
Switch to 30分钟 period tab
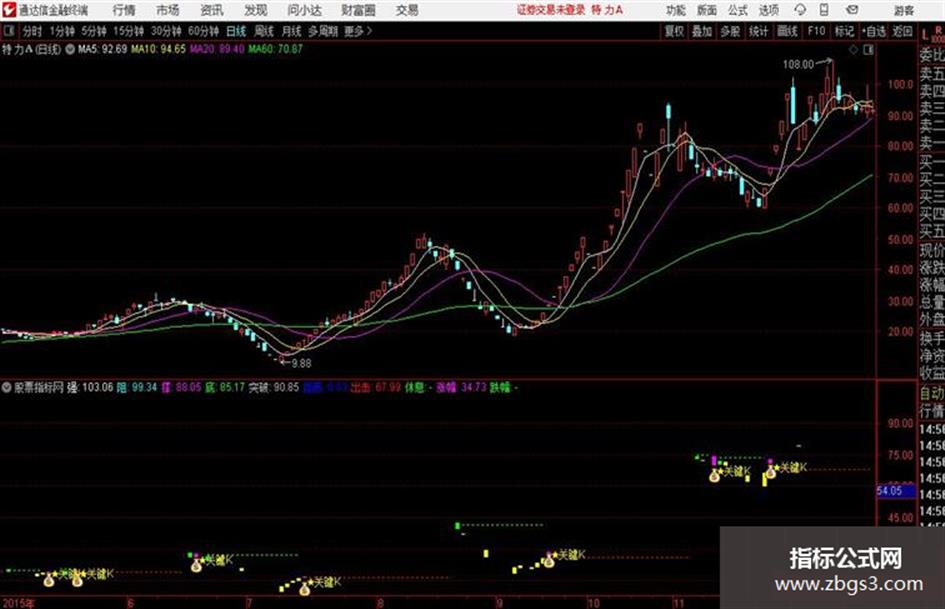click(166, 31)
